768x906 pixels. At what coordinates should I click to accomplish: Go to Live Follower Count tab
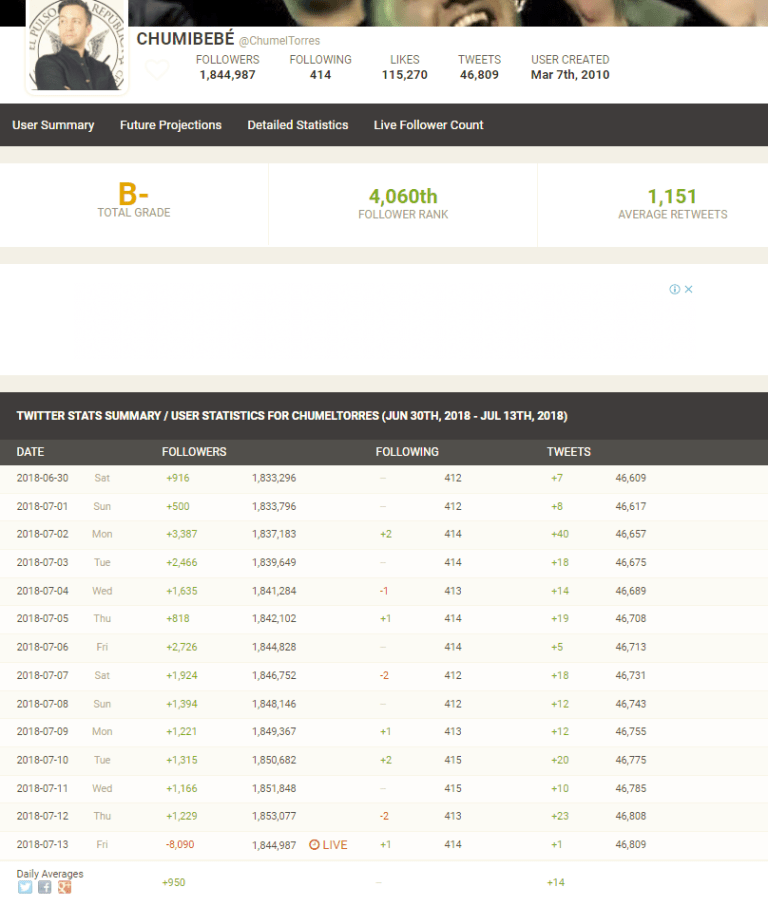click(x=428, y=125)
